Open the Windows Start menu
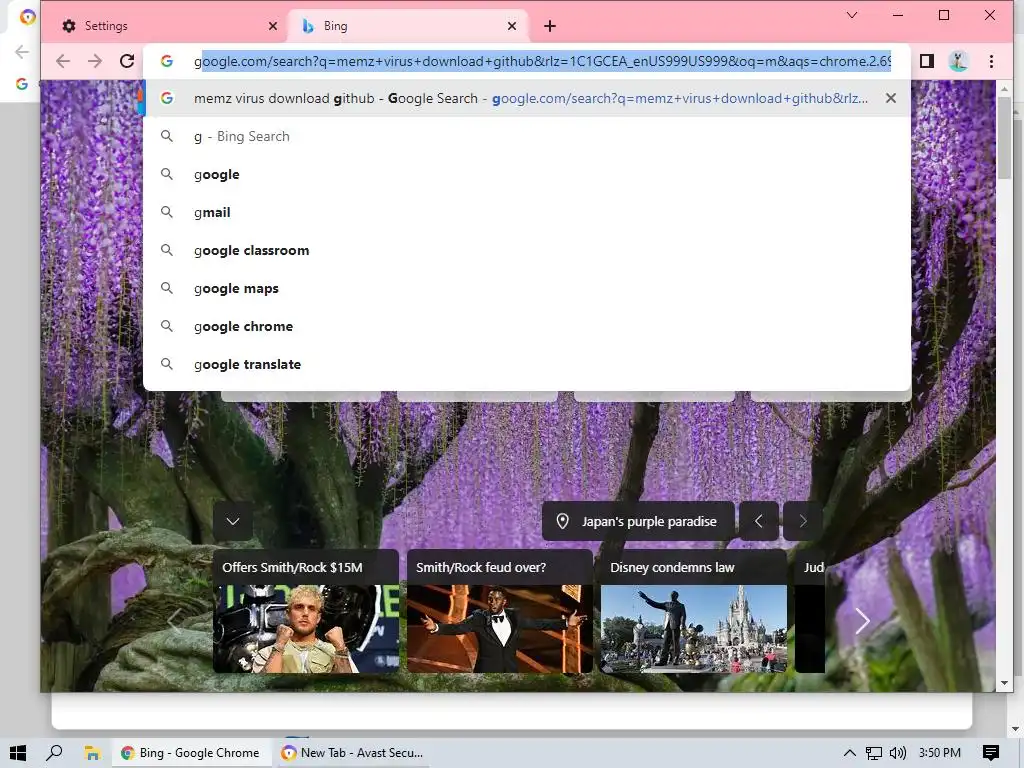The height and width of the screenshot is (768, 1024). pyautogui.click(x=18, y=753)
